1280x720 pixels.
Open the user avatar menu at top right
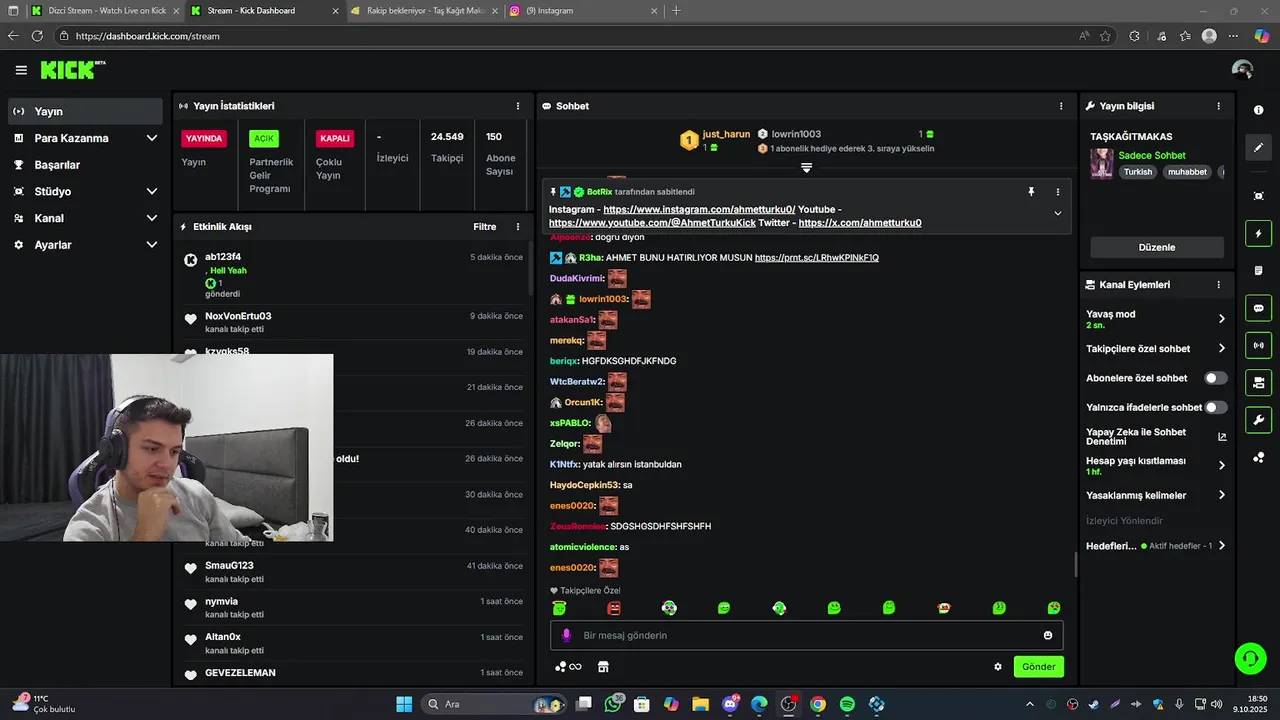1242,70
